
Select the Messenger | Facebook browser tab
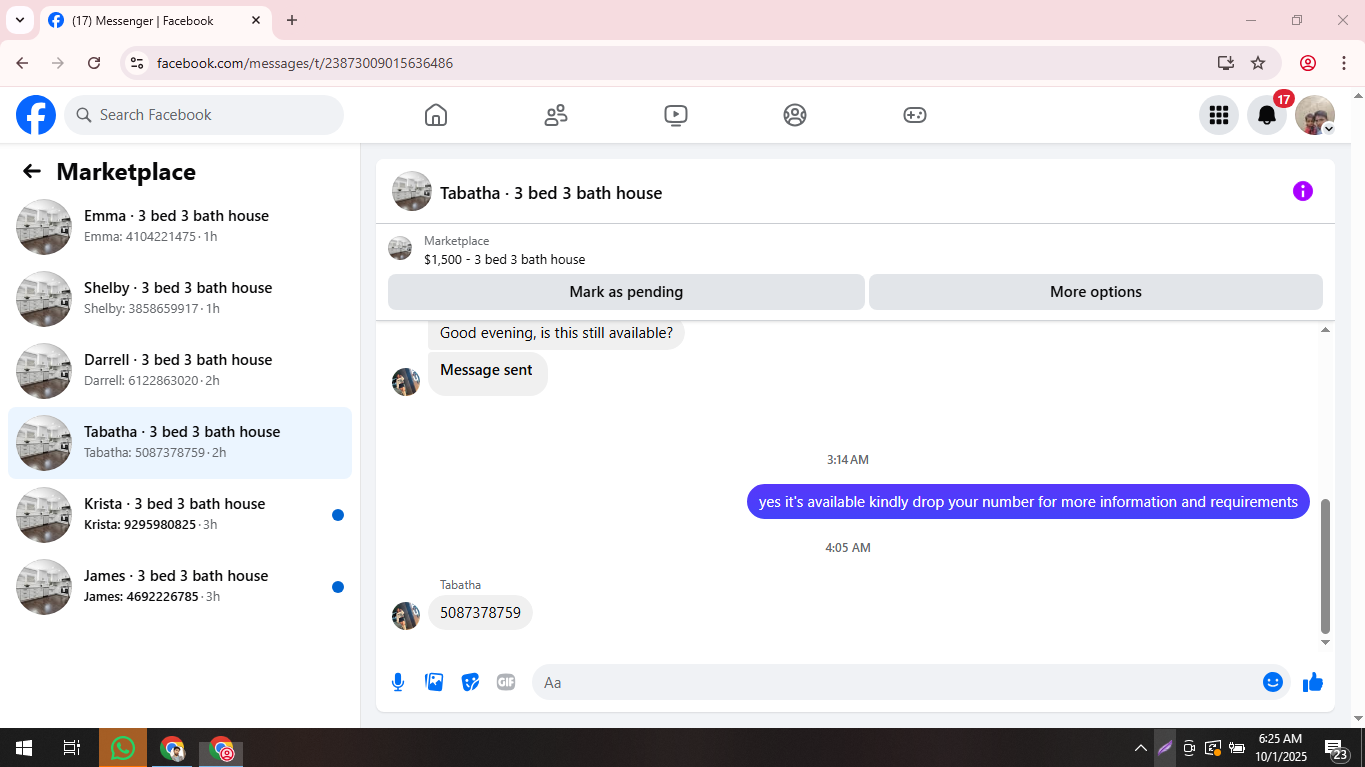[x=155, y=20]
